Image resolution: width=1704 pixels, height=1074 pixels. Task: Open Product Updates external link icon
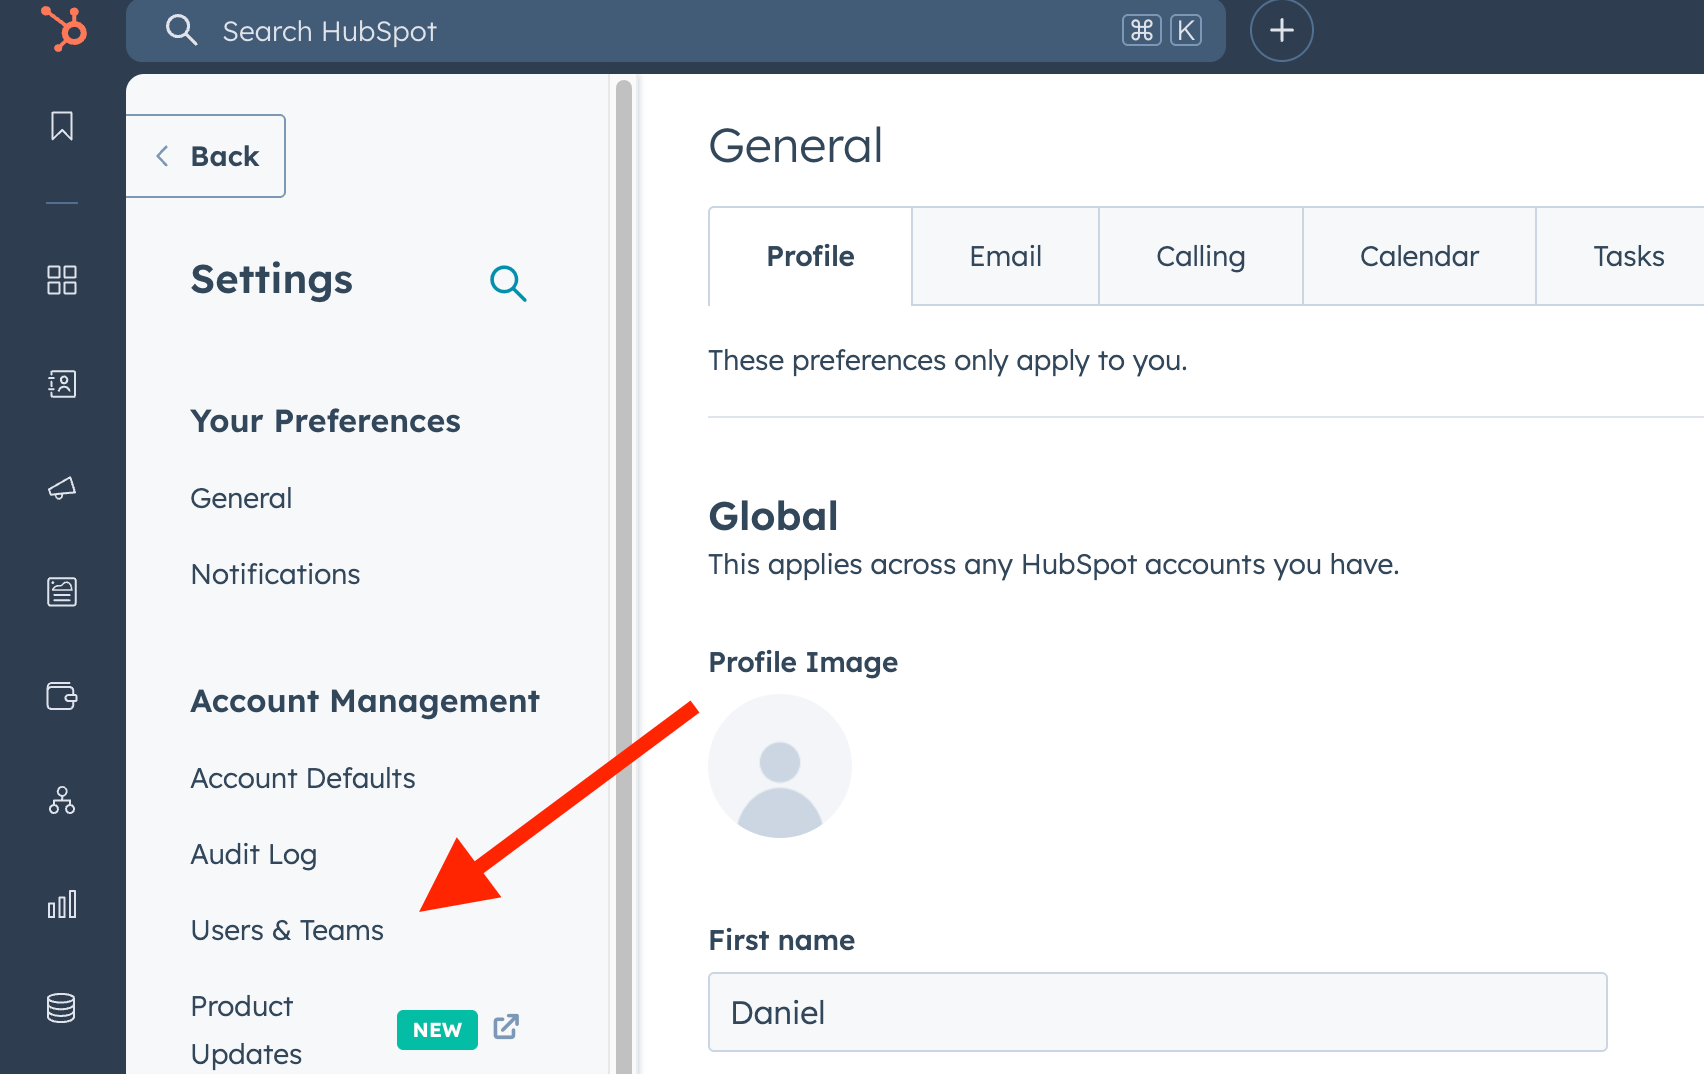pos(507,1027)
